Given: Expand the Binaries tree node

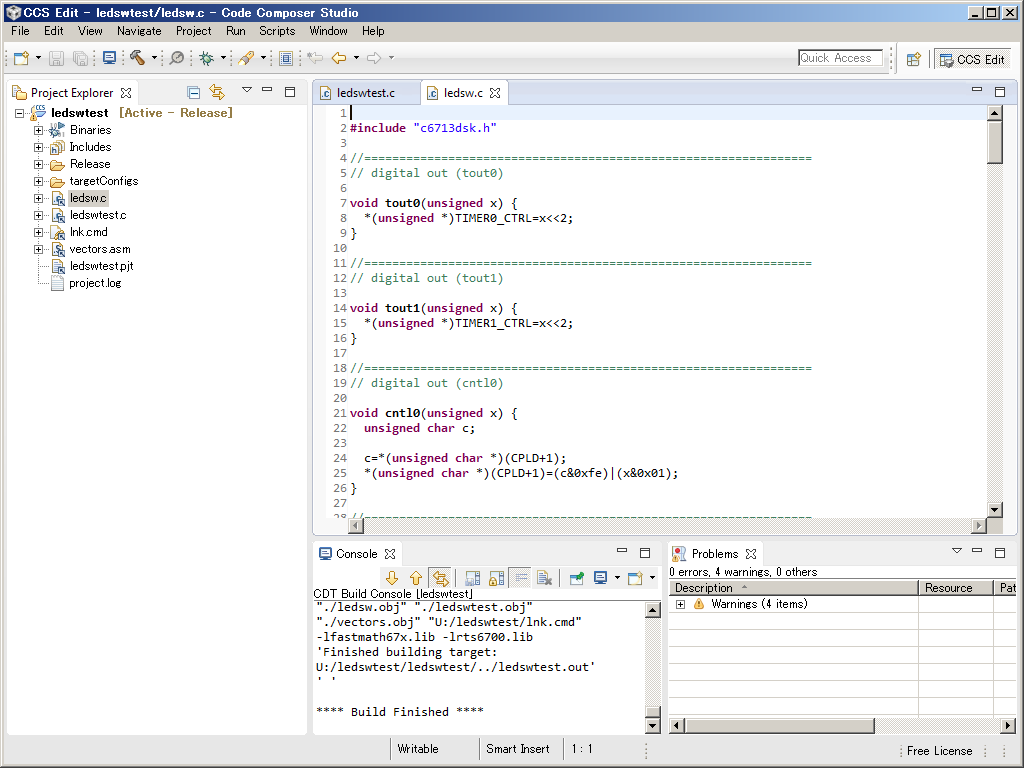Looking at the screenshot, I should (39, 130).
